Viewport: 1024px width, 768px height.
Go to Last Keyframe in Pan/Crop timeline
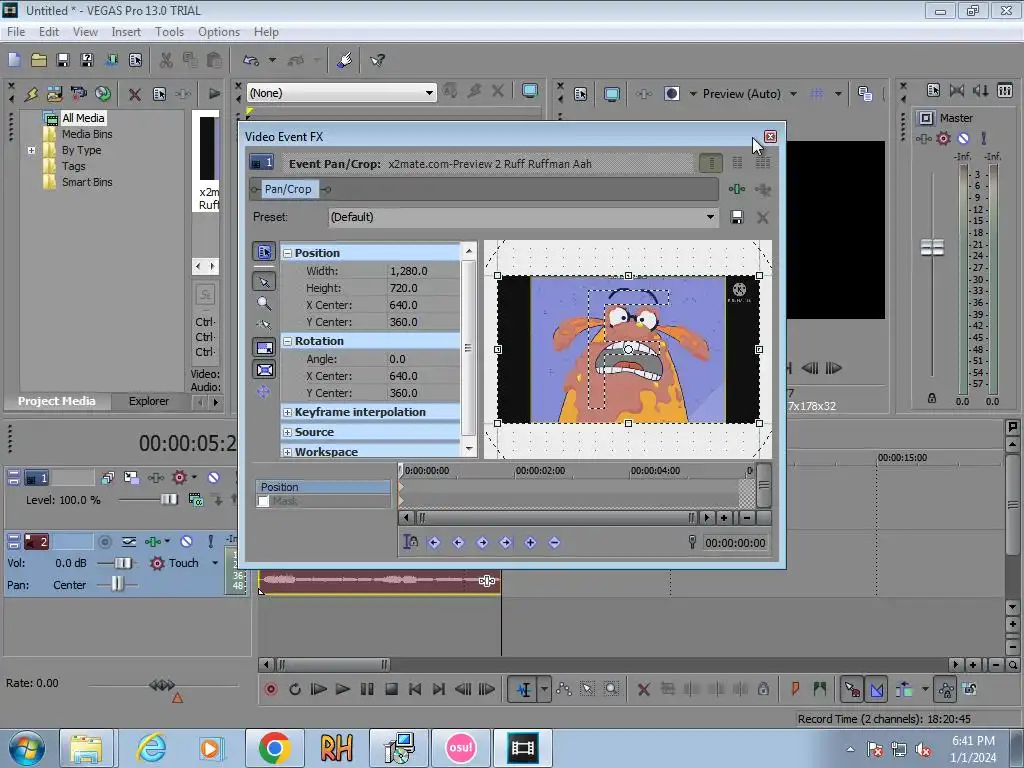(x=505, y=542)
